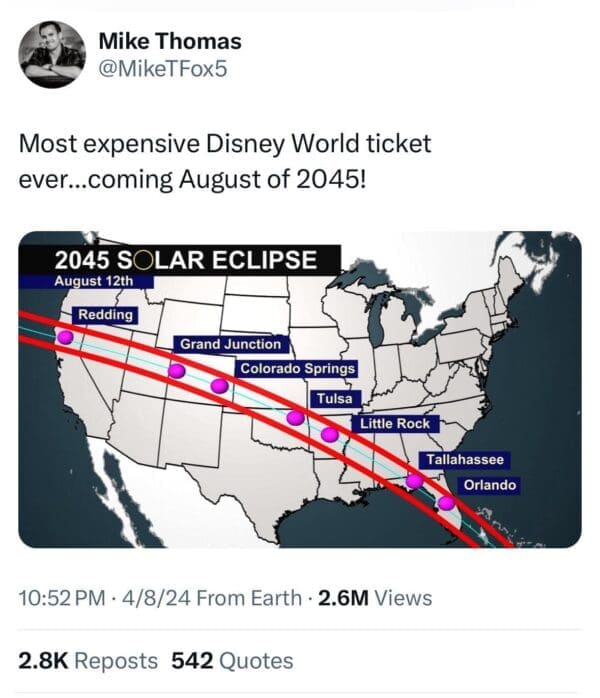Click the August 12th date banner
The image size is (600, 698).
click(93, 281)
